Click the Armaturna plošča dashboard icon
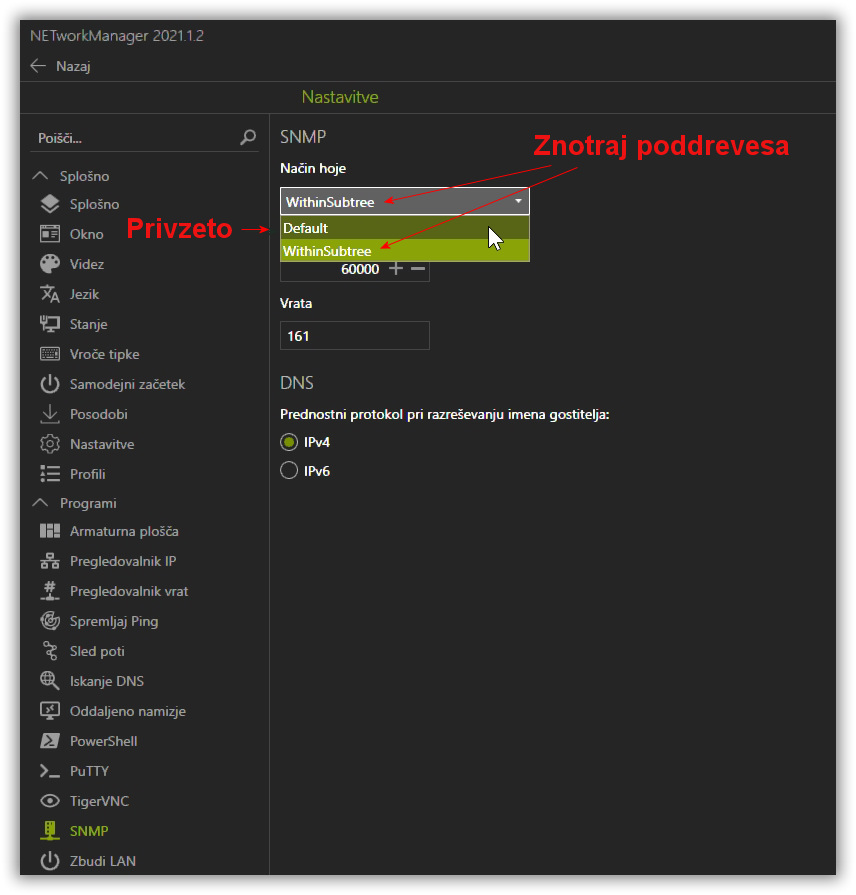This screenshot has width=856, height=895. (x=50, y=531)
